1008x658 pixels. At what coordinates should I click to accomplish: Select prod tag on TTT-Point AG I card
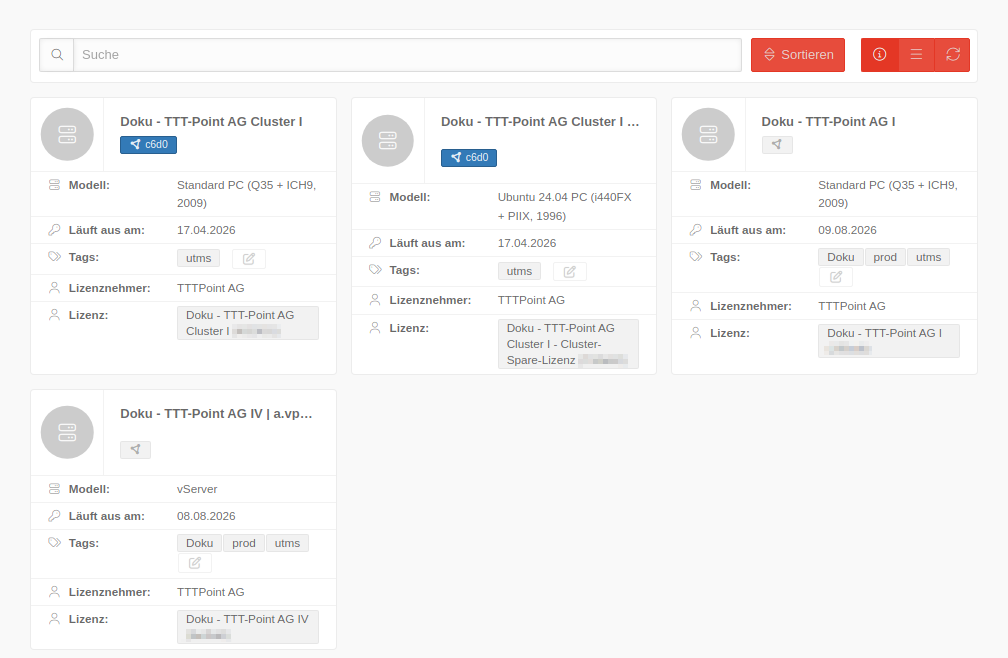pos(885,257)
